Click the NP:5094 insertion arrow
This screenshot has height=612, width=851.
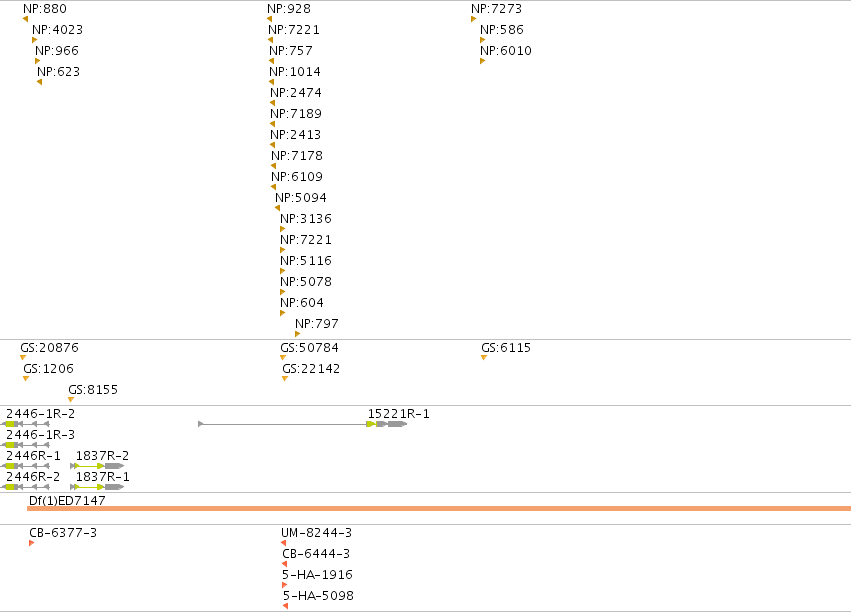click(x=277, y=208)
